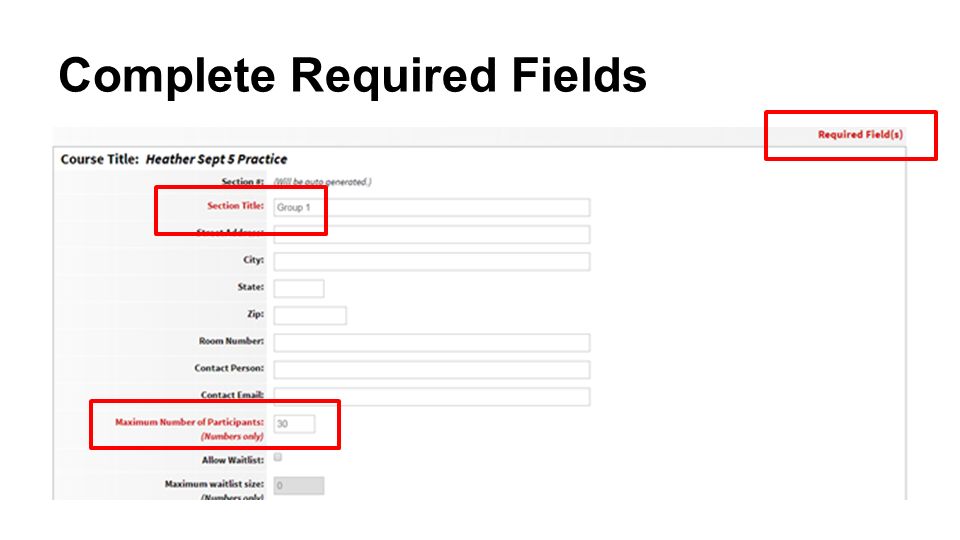The image size is (960, 540).
Task: Click the Maximum Number of Participants field
Action: 294,424
